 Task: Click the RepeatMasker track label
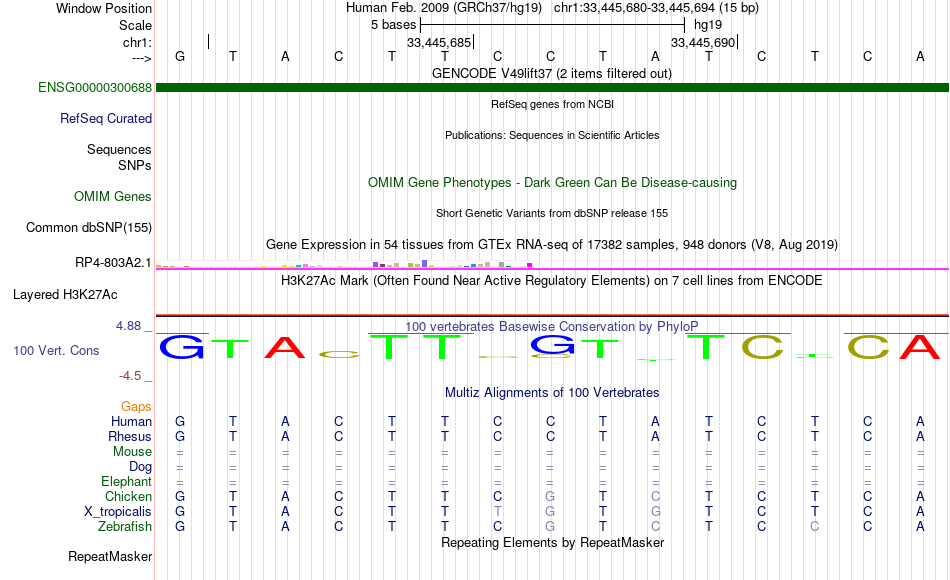110,556
